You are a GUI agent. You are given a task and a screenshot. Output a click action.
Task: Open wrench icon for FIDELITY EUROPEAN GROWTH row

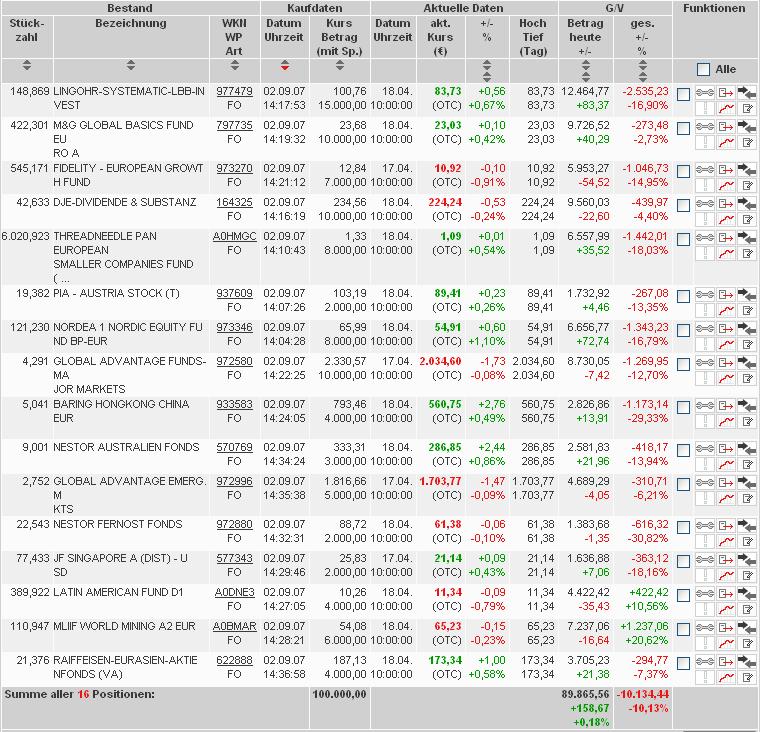(x=705, y=170)
